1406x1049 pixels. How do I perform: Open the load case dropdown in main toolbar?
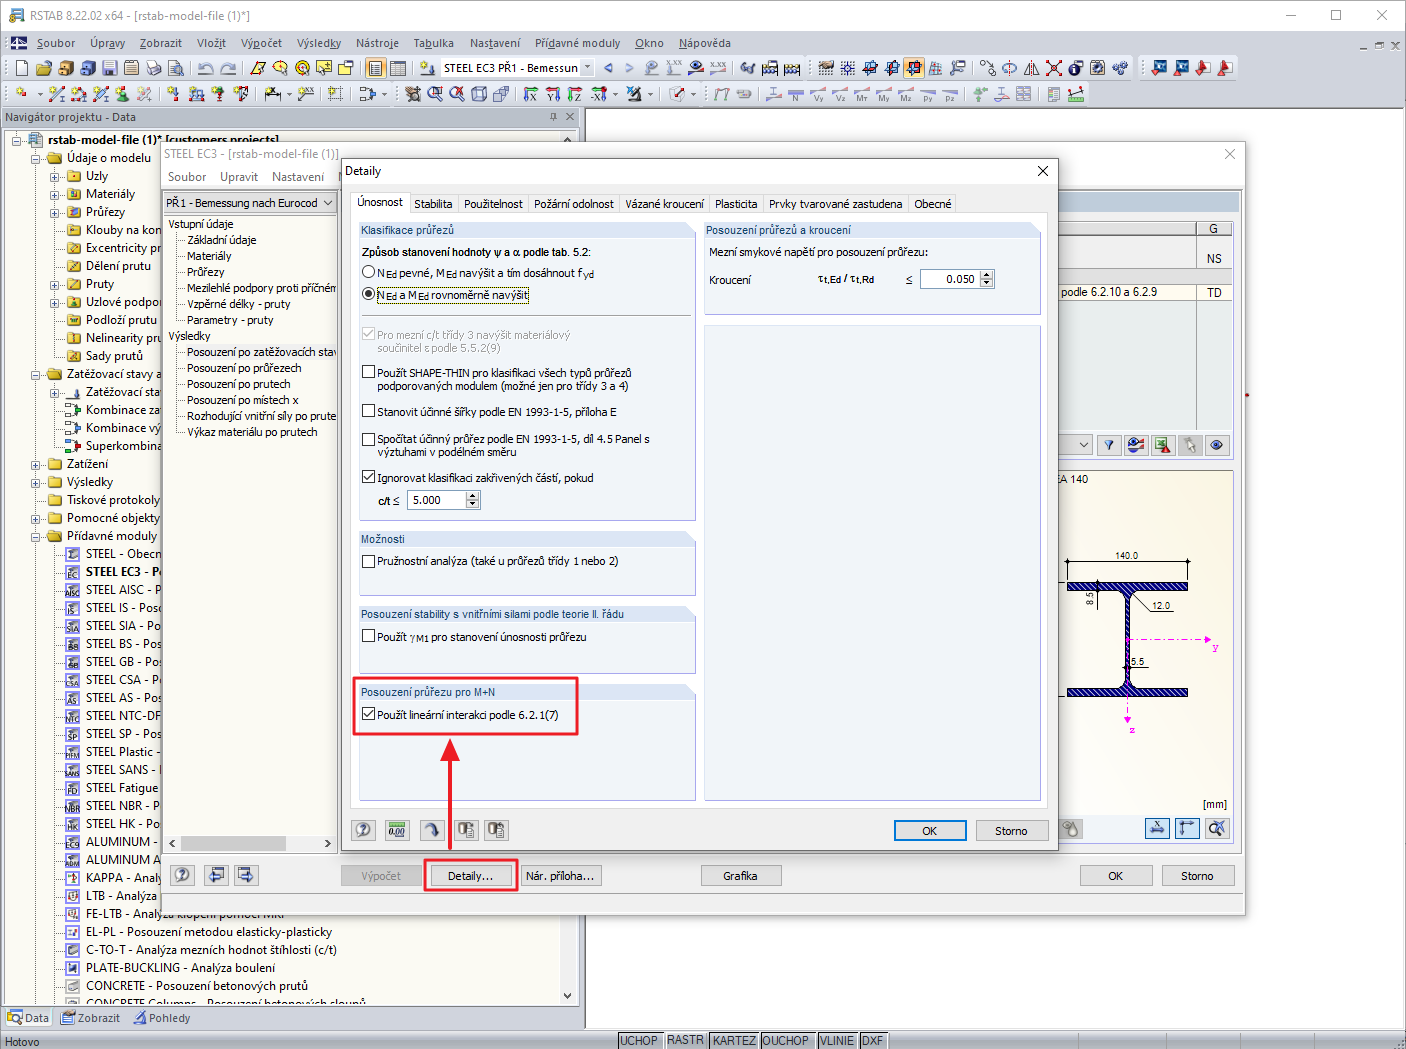click(x=587, y=68)
